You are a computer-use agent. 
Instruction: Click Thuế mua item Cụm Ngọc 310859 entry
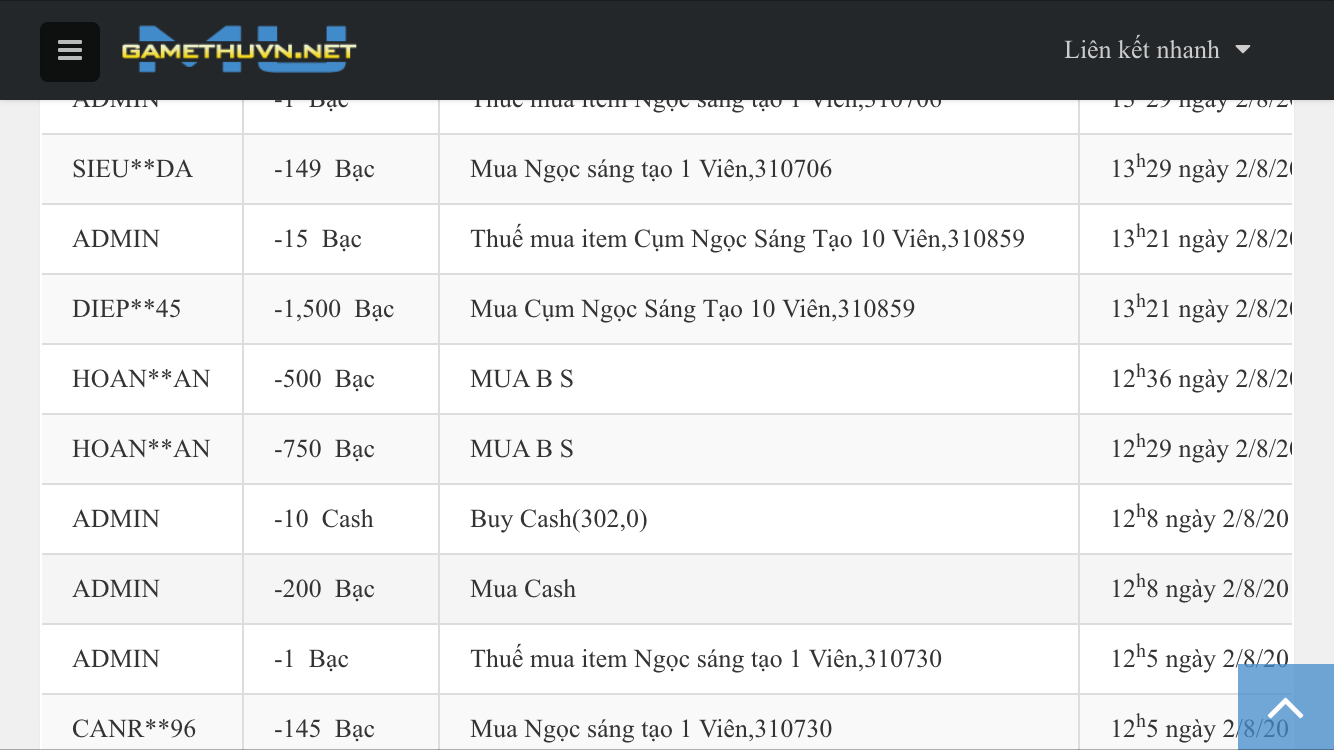point(747,239)
